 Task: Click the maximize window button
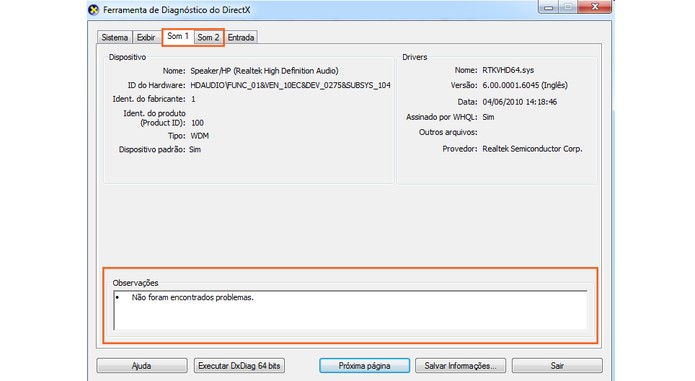pyautogui.click(x=568, y=7)
